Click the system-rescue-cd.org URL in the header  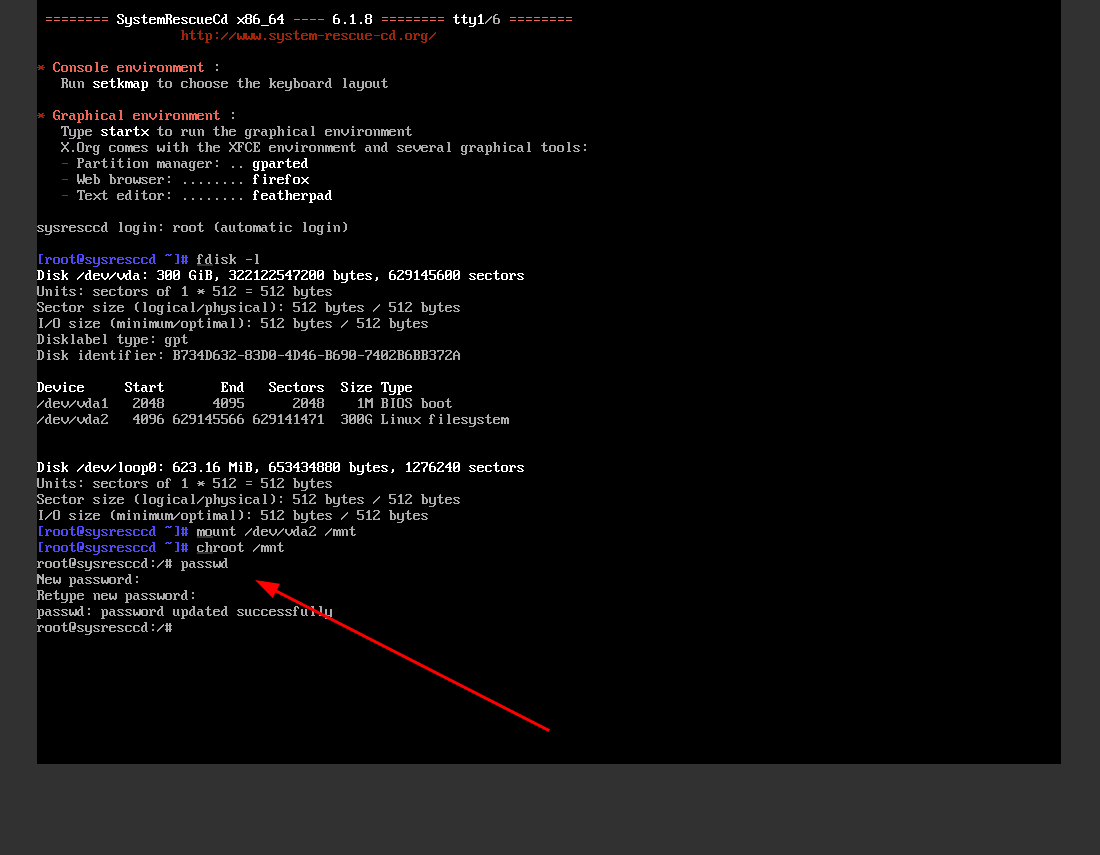(309, 36)
